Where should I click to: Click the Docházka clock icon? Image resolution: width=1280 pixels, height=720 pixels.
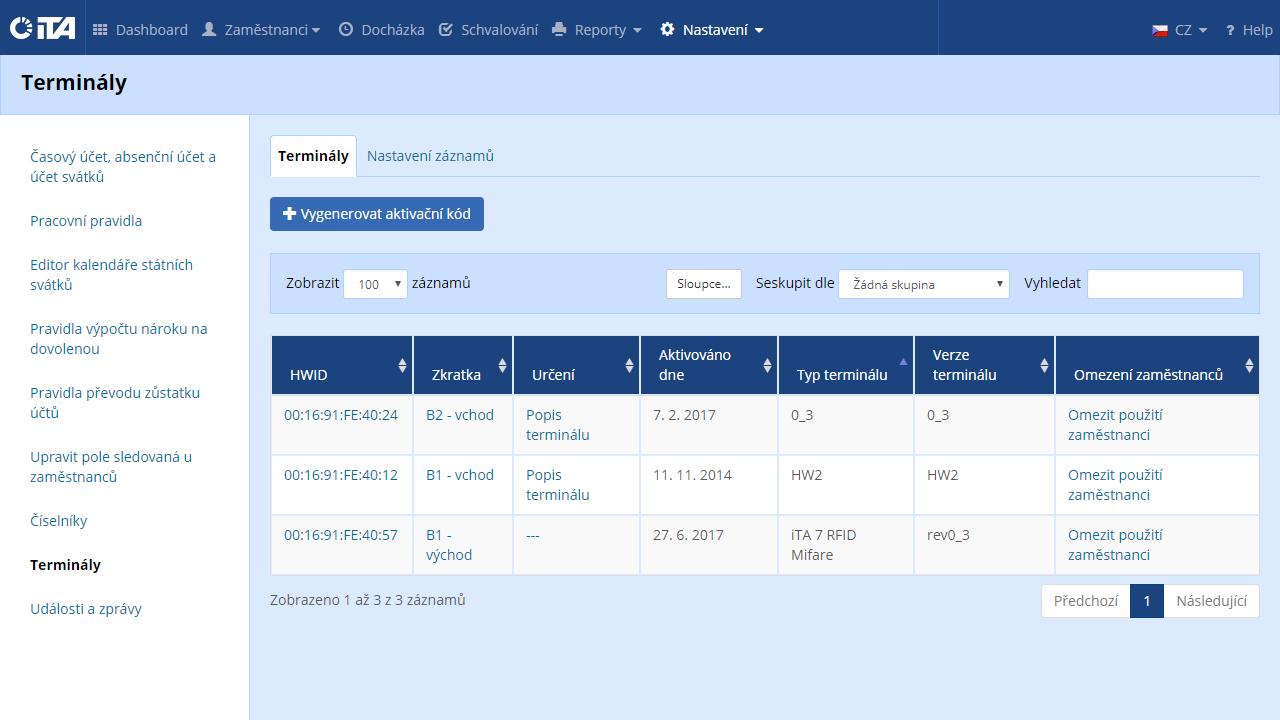point(346,30)
